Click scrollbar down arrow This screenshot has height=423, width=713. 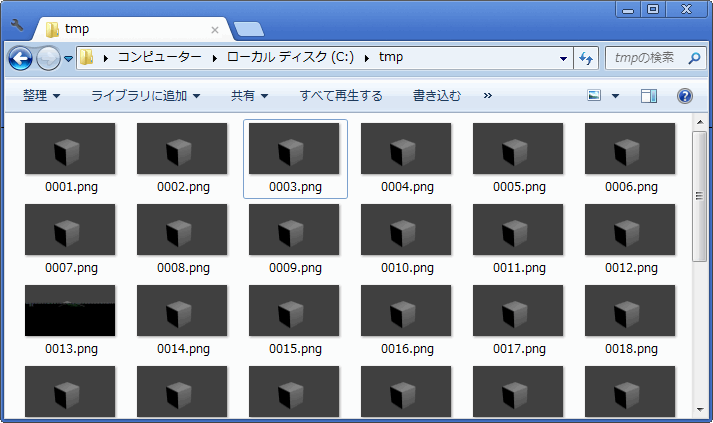700,410
